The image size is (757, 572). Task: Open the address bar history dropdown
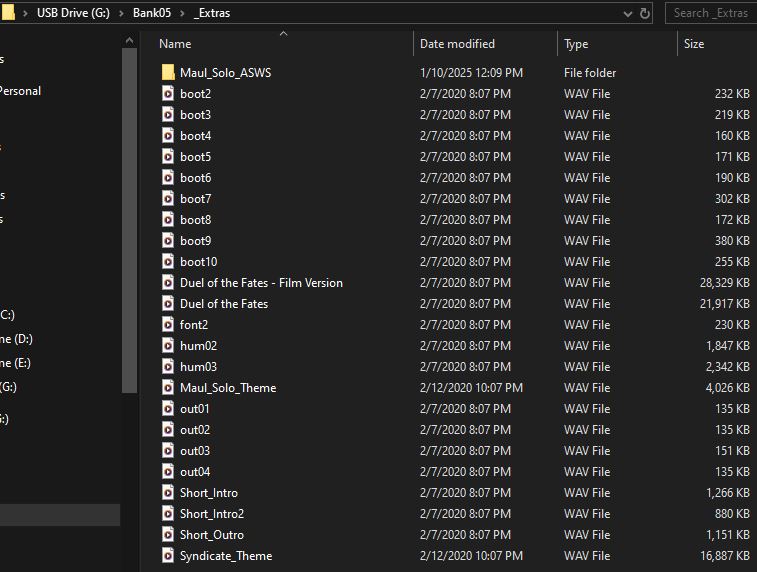627,13
